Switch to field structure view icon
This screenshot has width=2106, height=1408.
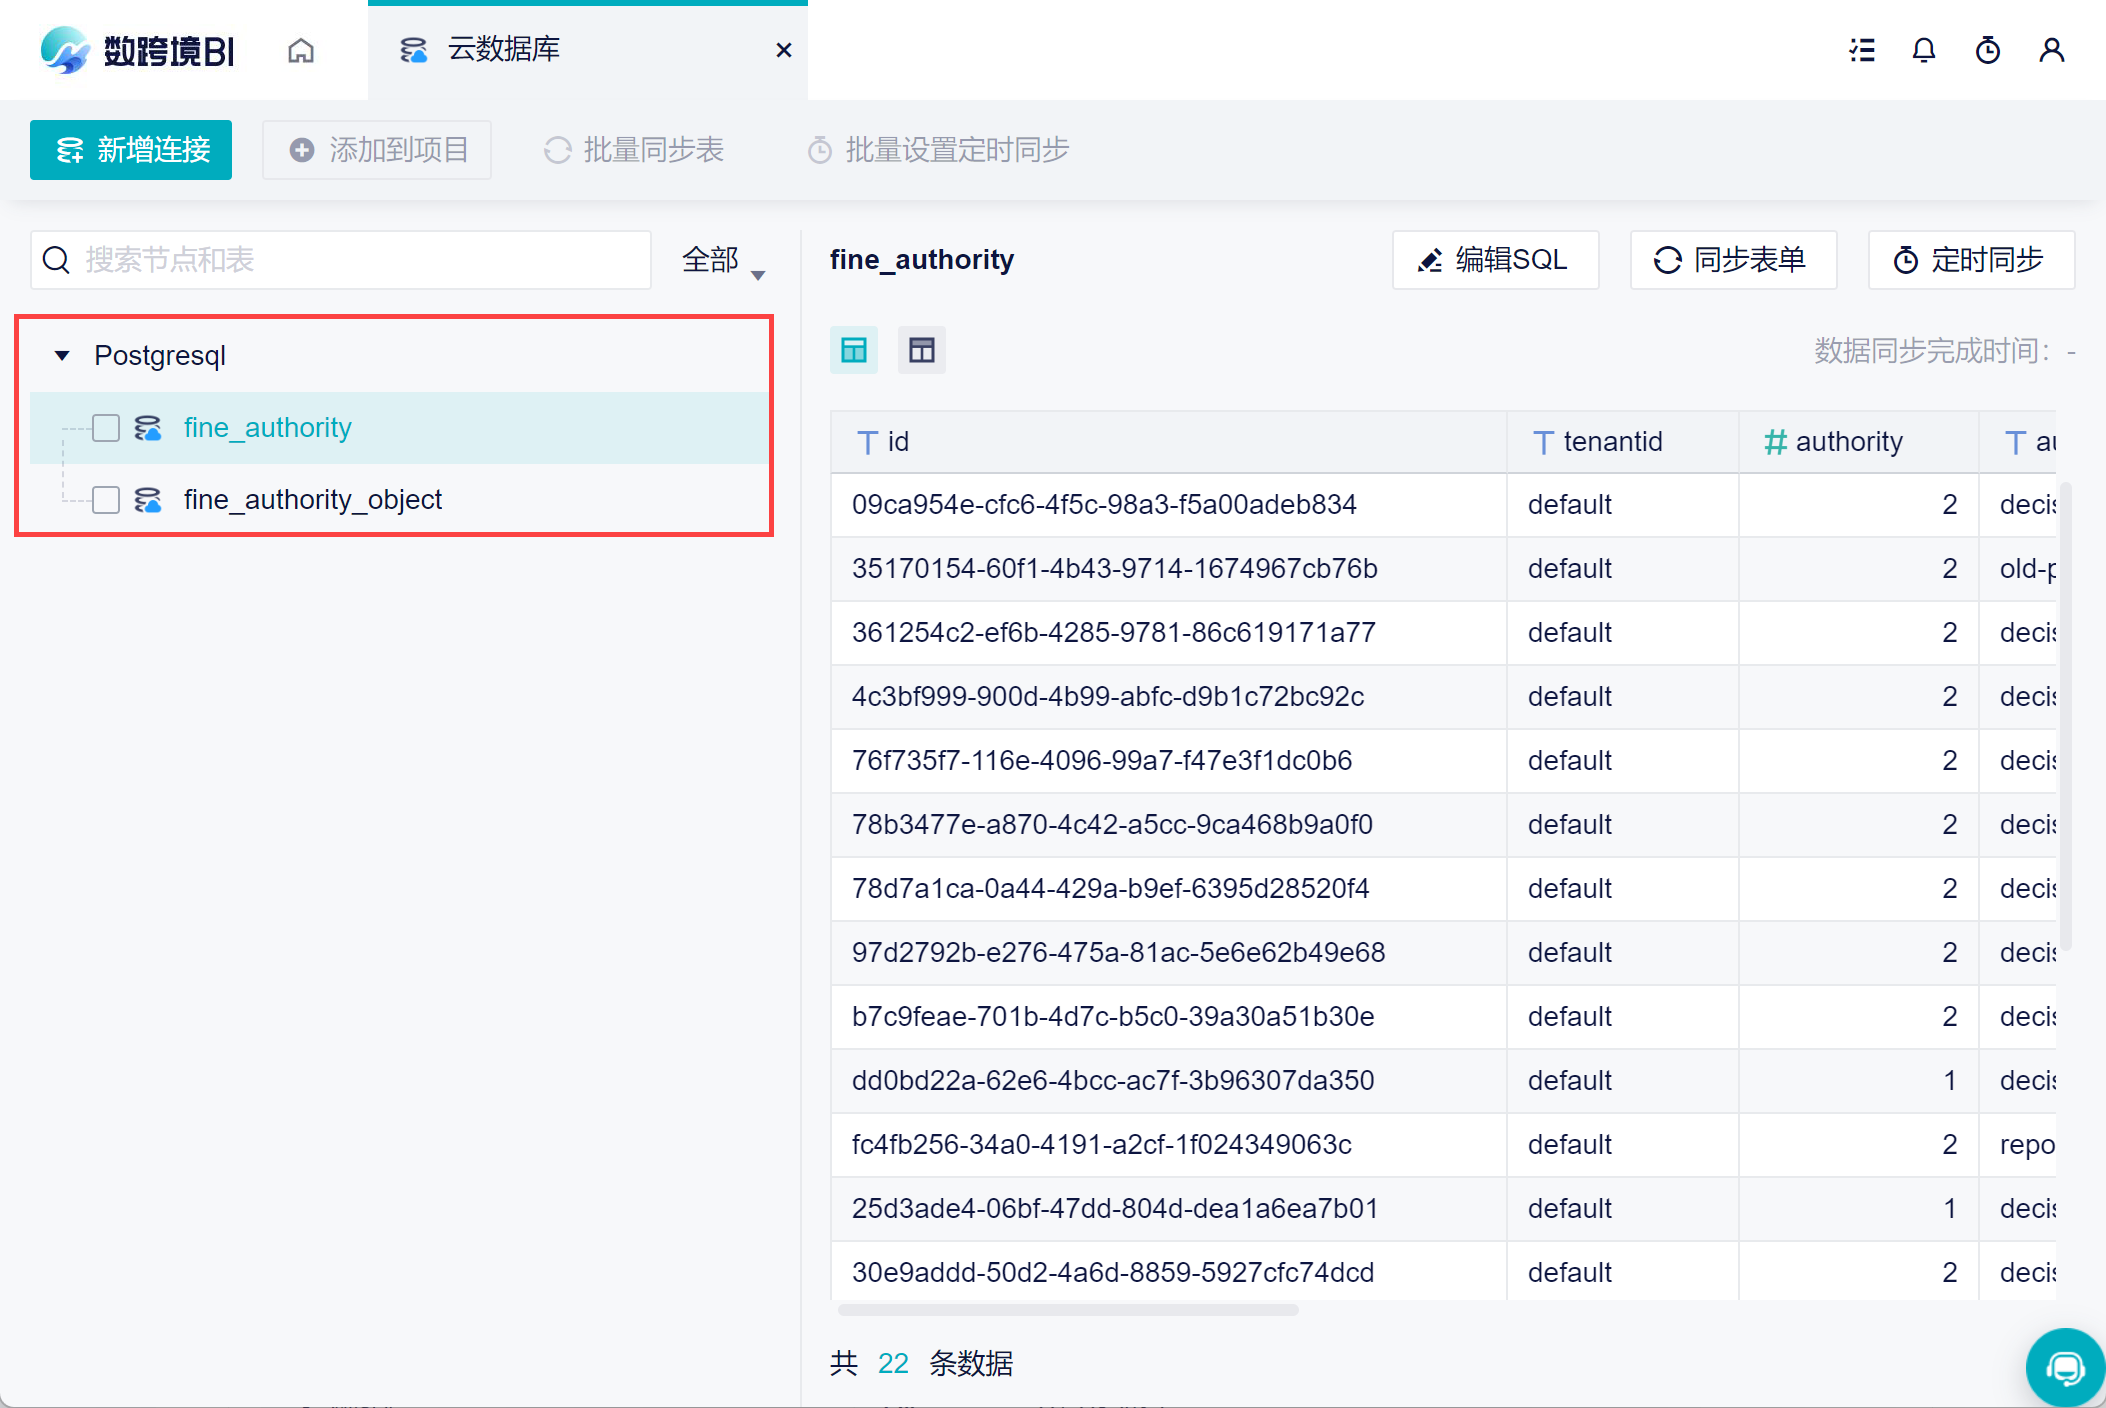pos(922,350)
